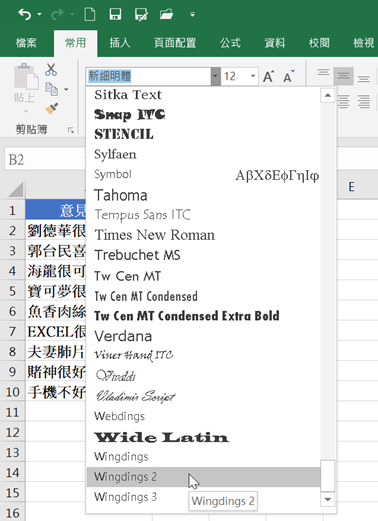Click the save-as icon with pencil
This screenshot has height=521, width=378.
click(x=141, y=15)
